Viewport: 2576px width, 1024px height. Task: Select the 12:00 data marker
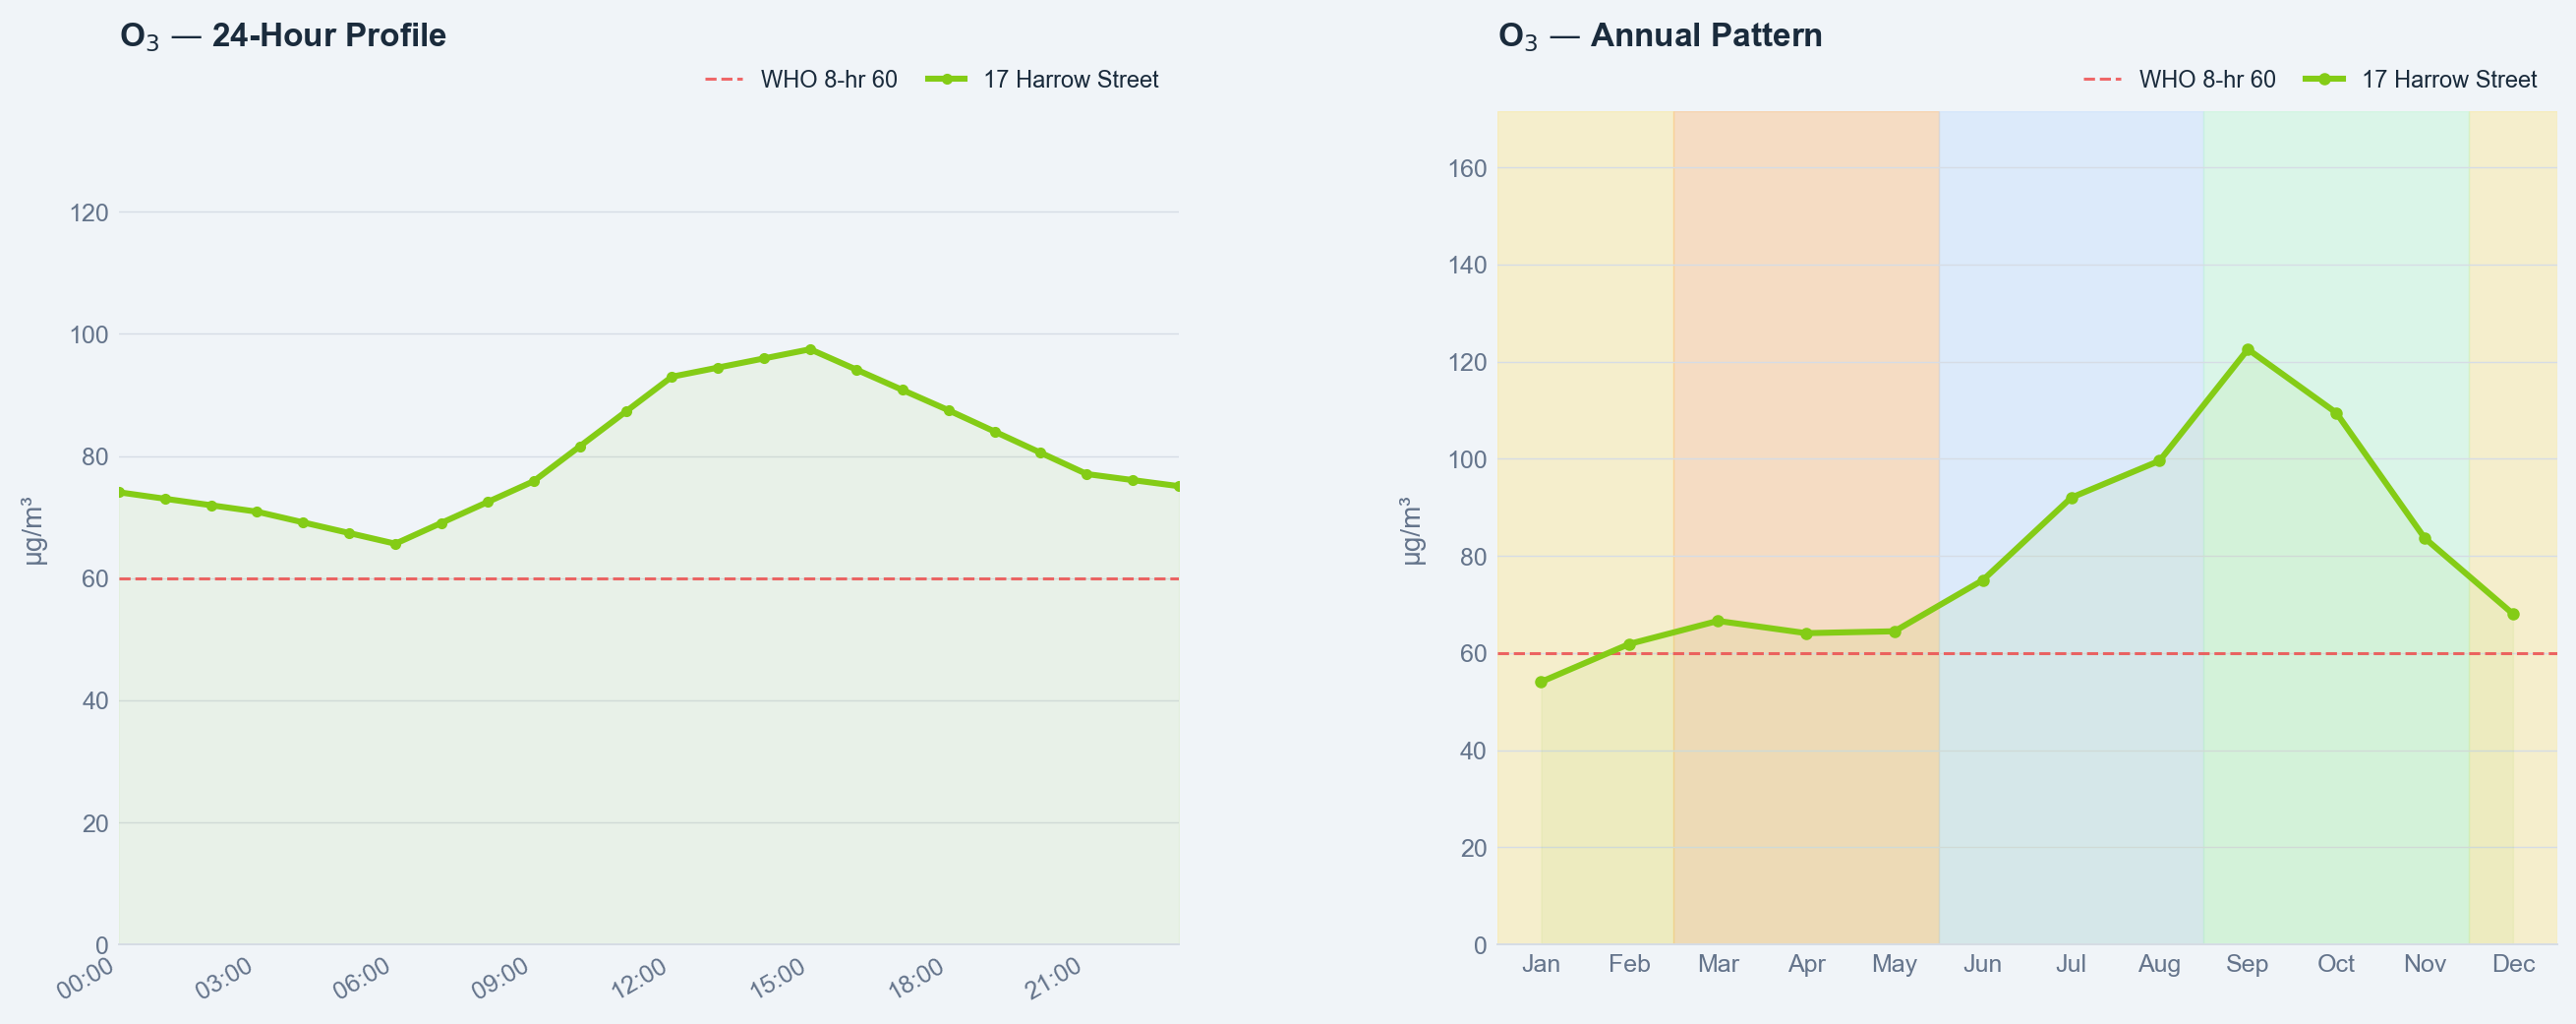672,377
